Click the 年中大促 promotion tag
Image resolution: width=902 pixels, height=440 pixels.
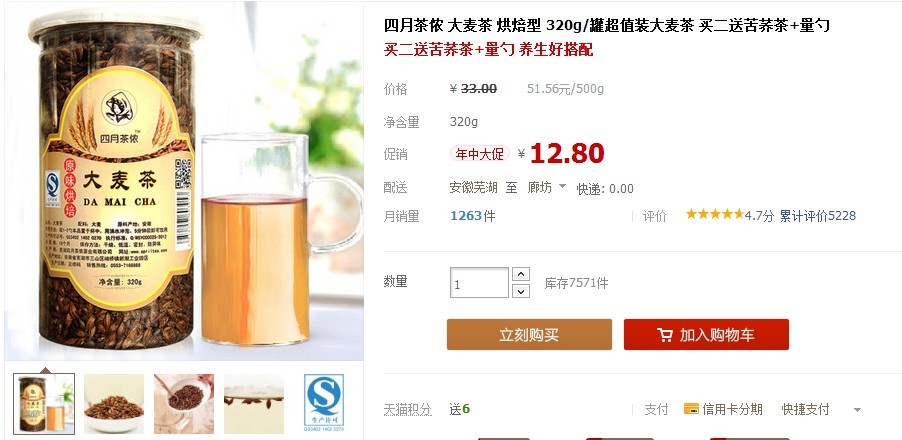480,154
